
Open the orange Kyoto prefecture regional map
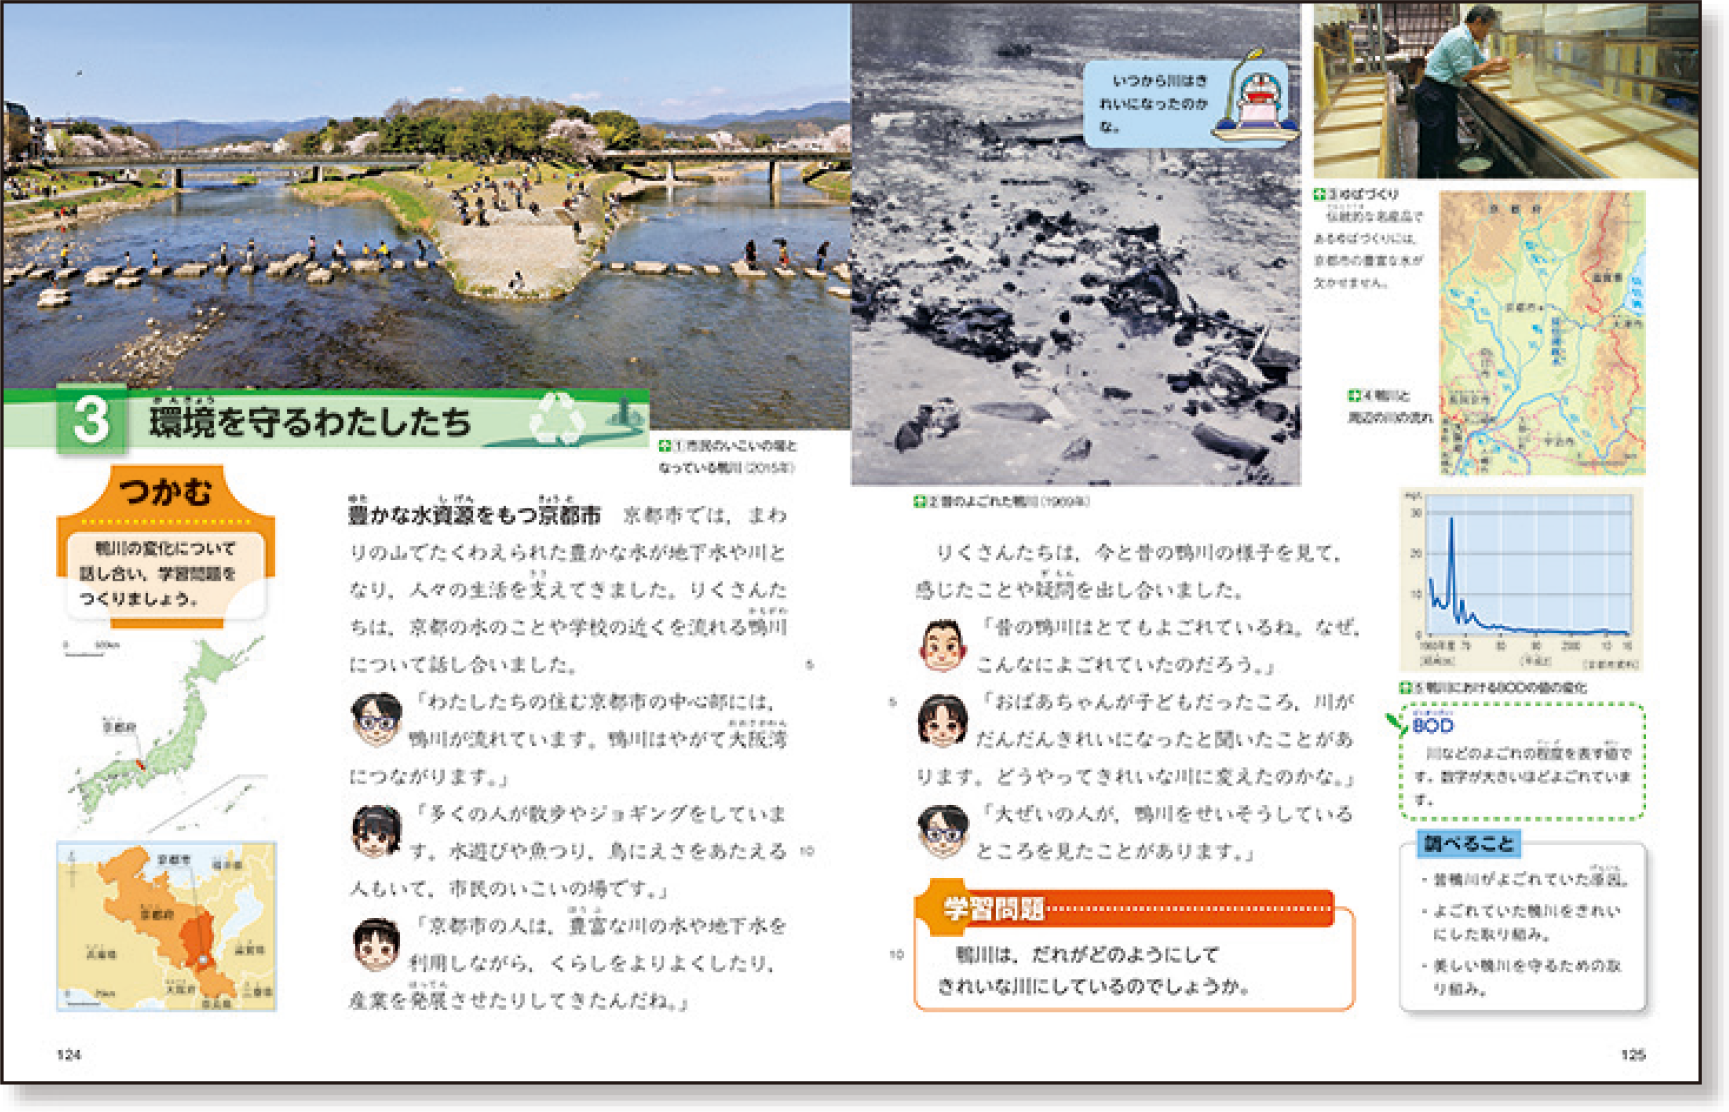pos(166,926)
